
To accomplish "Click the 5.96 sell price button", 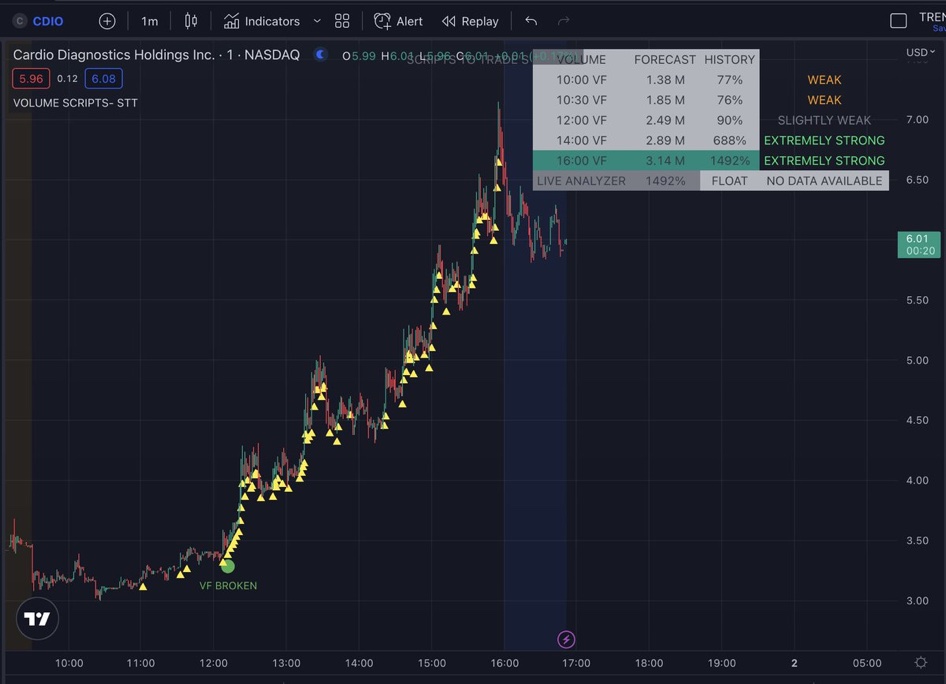I will pyautogui.click(x=31, y=78).
